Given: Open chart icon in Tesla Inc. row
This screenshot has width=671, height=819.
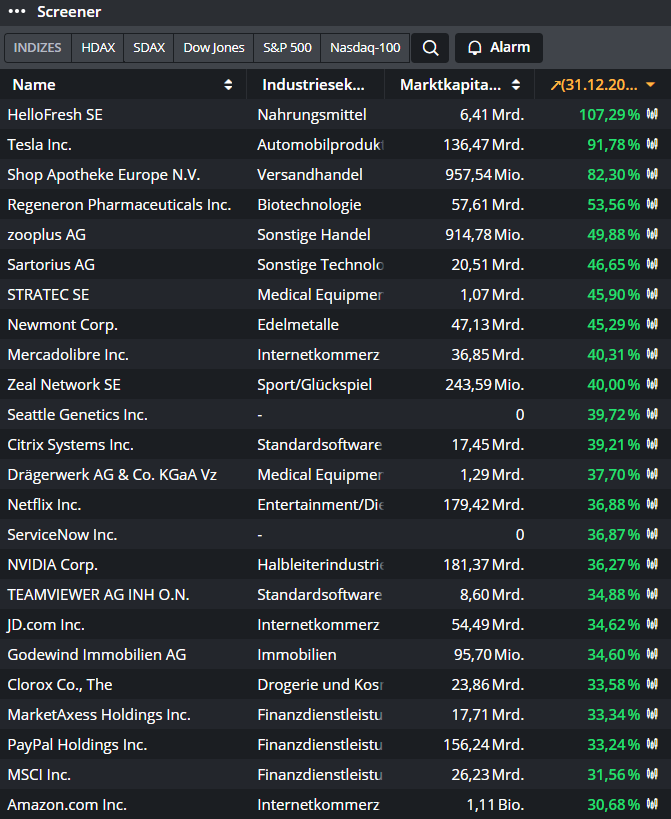Looking at the screenshot, I should [652, 145].
